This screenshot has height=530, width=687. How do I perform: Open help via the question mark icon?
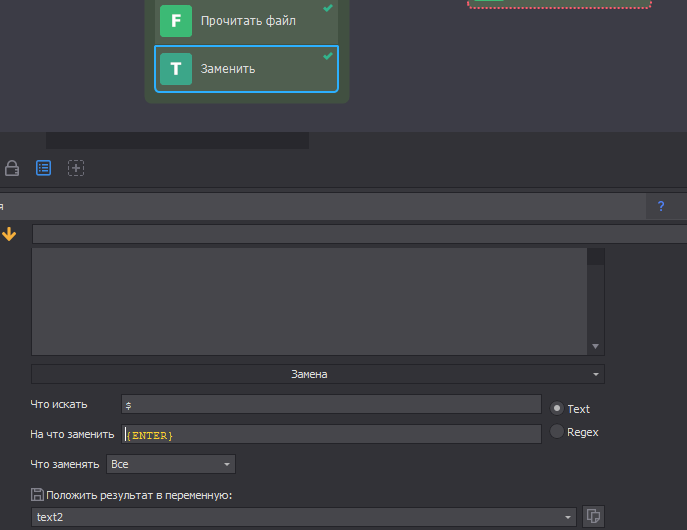coord(660,206)
